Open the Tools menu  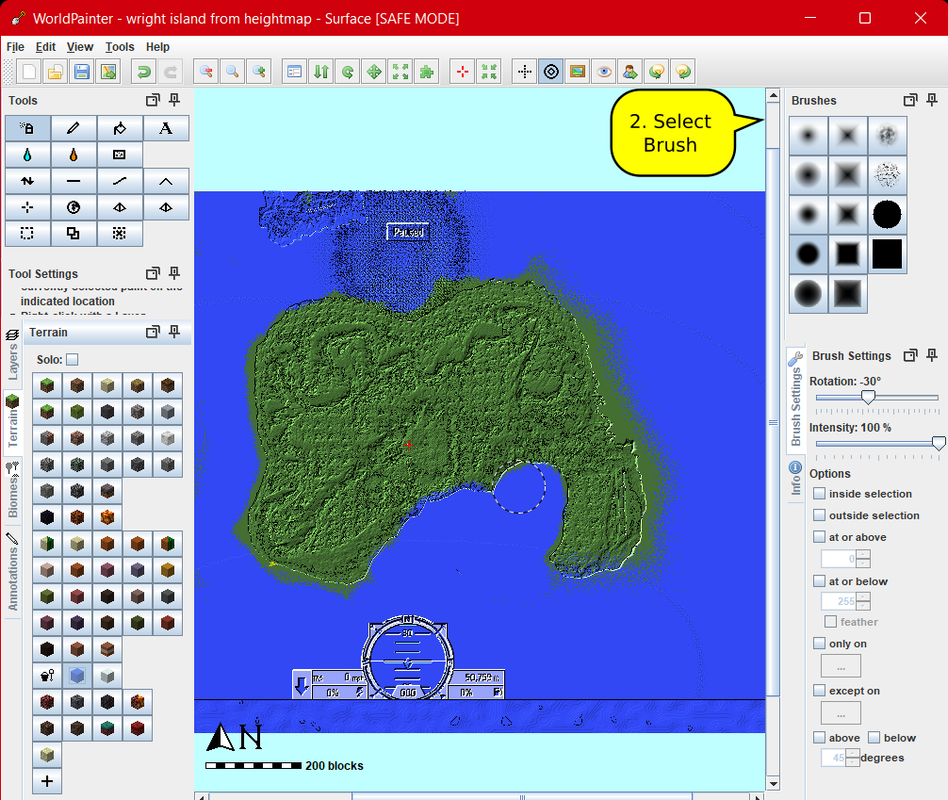pos(120,47)
